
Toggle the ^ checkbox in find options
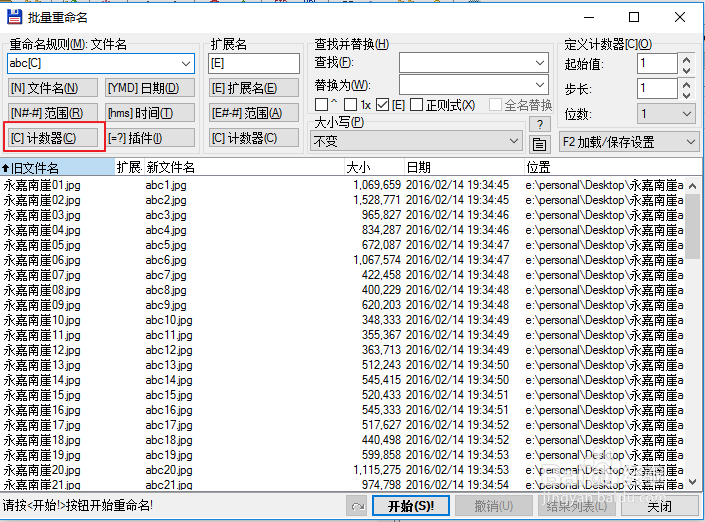tap(321, 105)
